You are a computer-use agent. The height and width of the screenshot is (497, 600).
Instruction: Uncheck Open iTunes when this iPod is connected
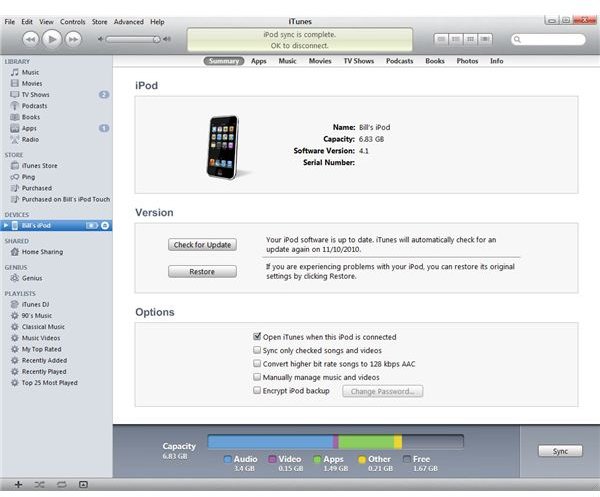(x=257, y=337)
